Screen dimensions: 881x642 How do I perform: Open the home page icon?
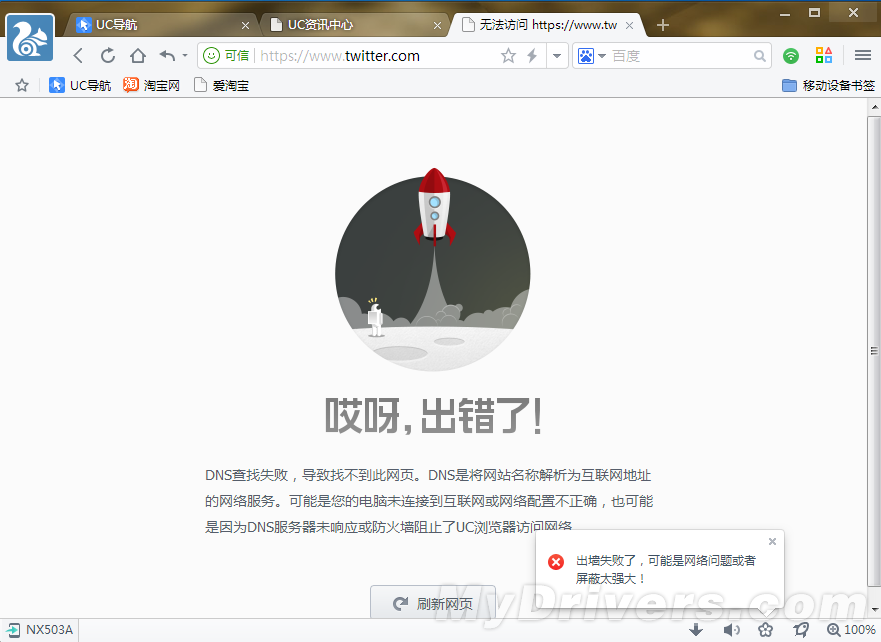(x=138, y=56)
